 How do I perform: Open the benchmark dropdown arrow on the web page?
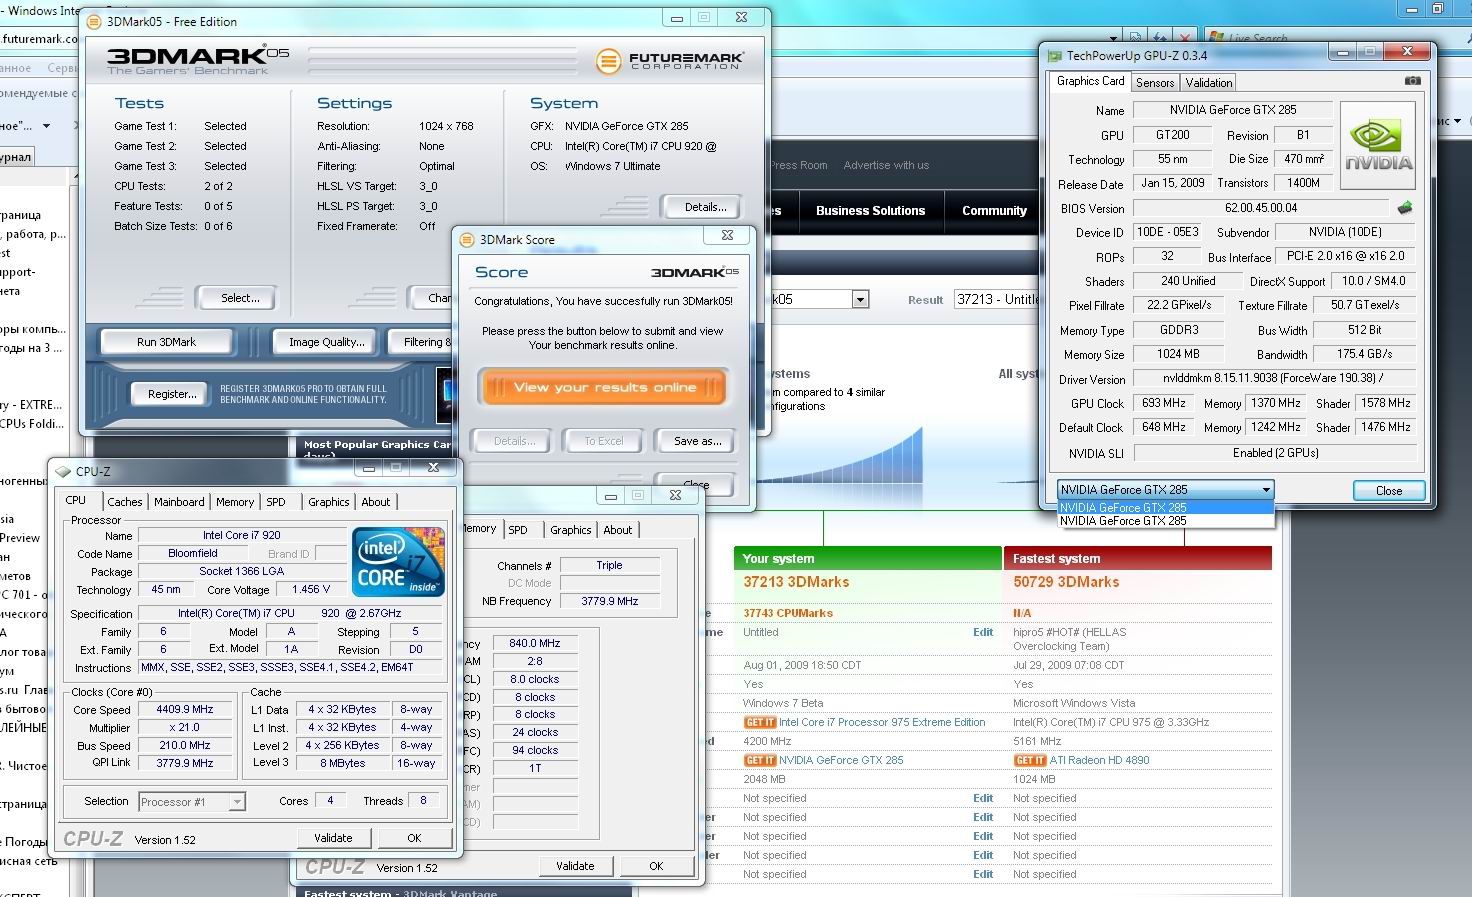[859, 299]
